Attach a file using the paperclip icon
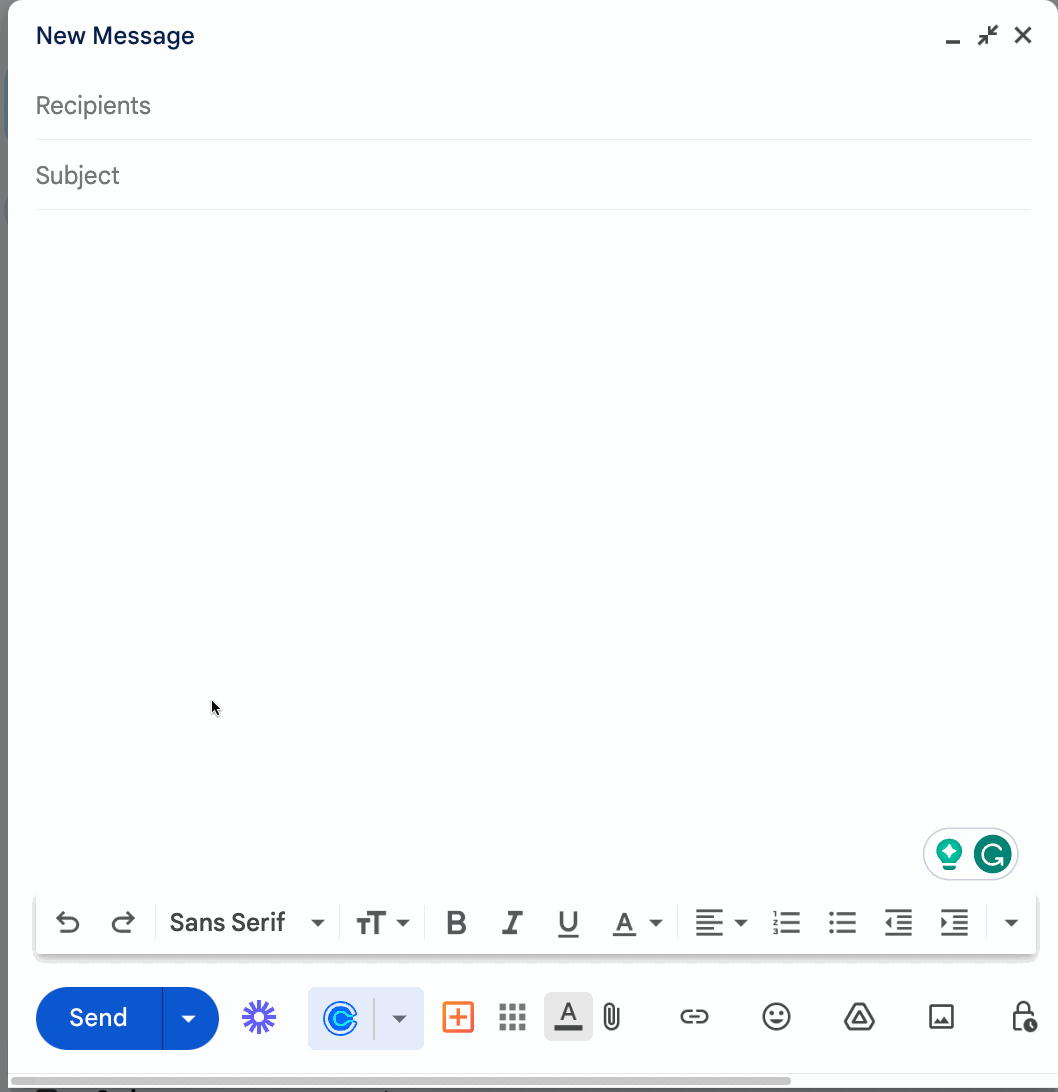This screenshot has height=1092, width=1058. [x=611, y=1017]
